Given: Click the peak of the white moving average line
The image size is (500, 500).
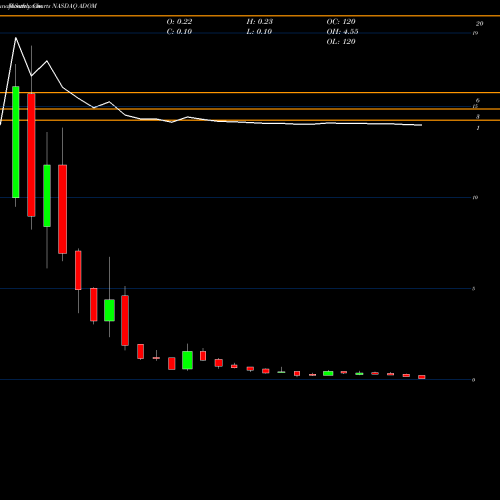Looking at the screenshot, I should pyautogui.click(x=16, y=38).
